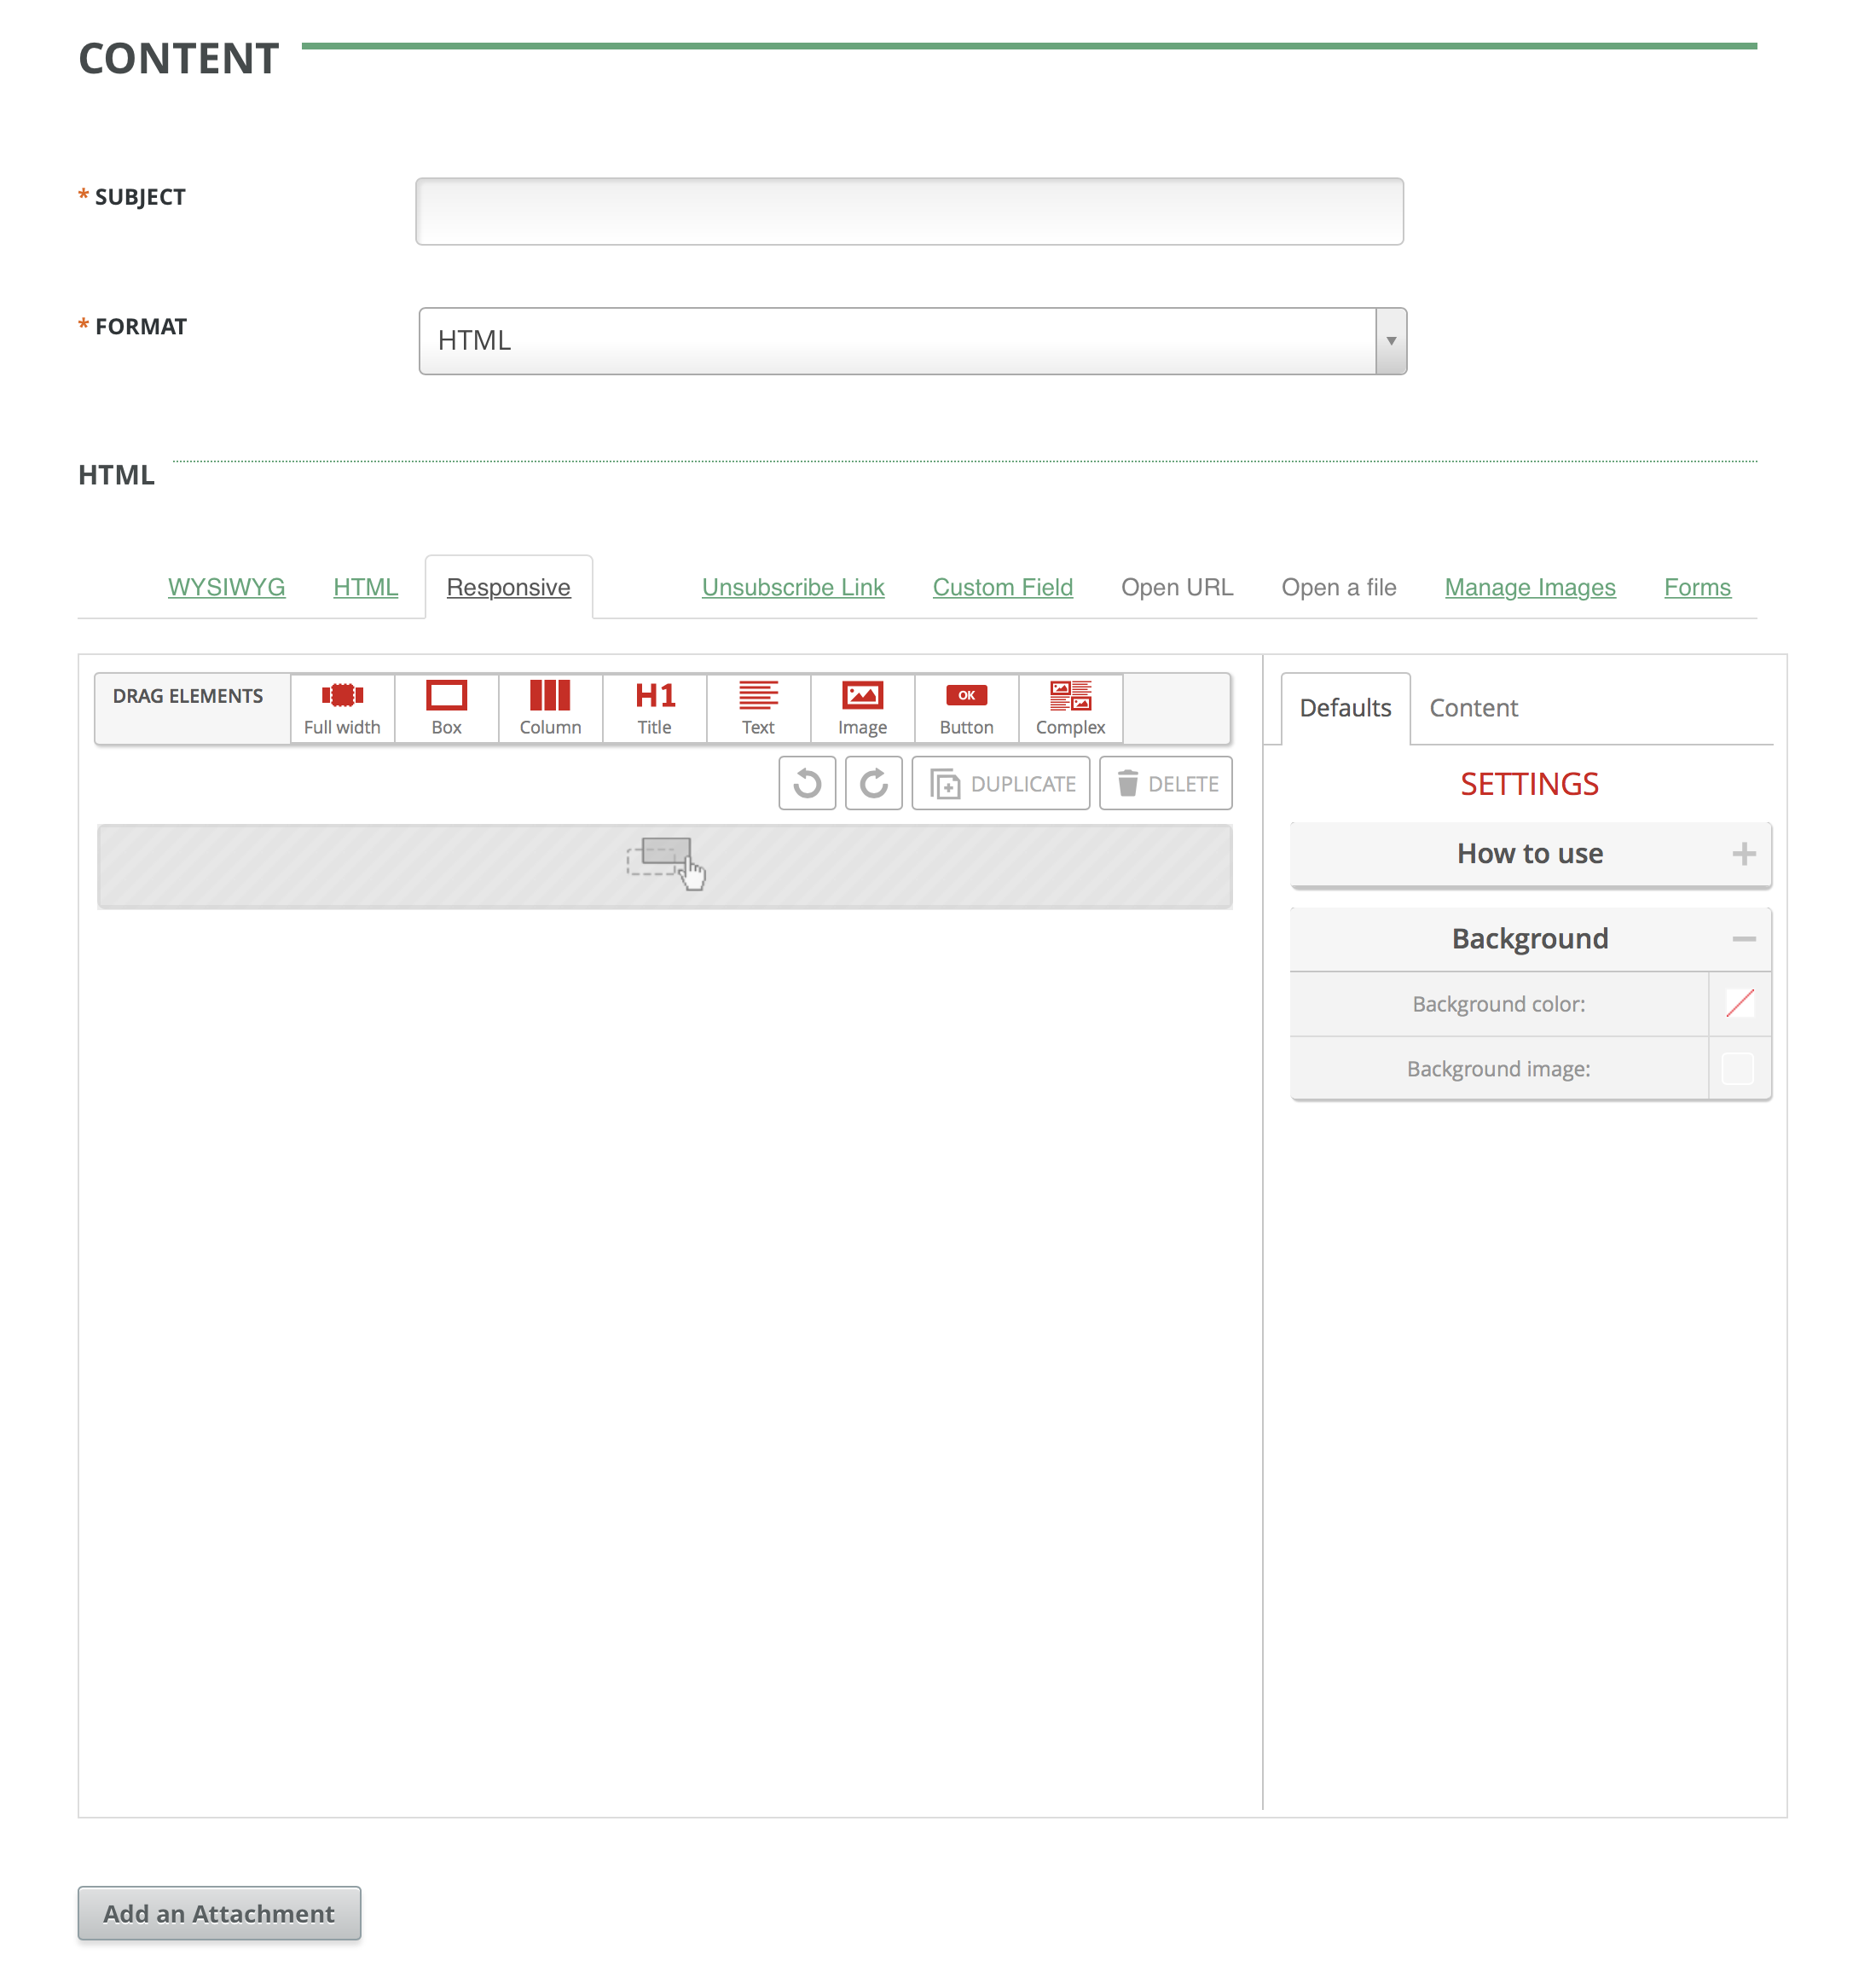Toggle the Background image checkbox
This screenshot has height=1972, width=1876.
[1738, 1068]
